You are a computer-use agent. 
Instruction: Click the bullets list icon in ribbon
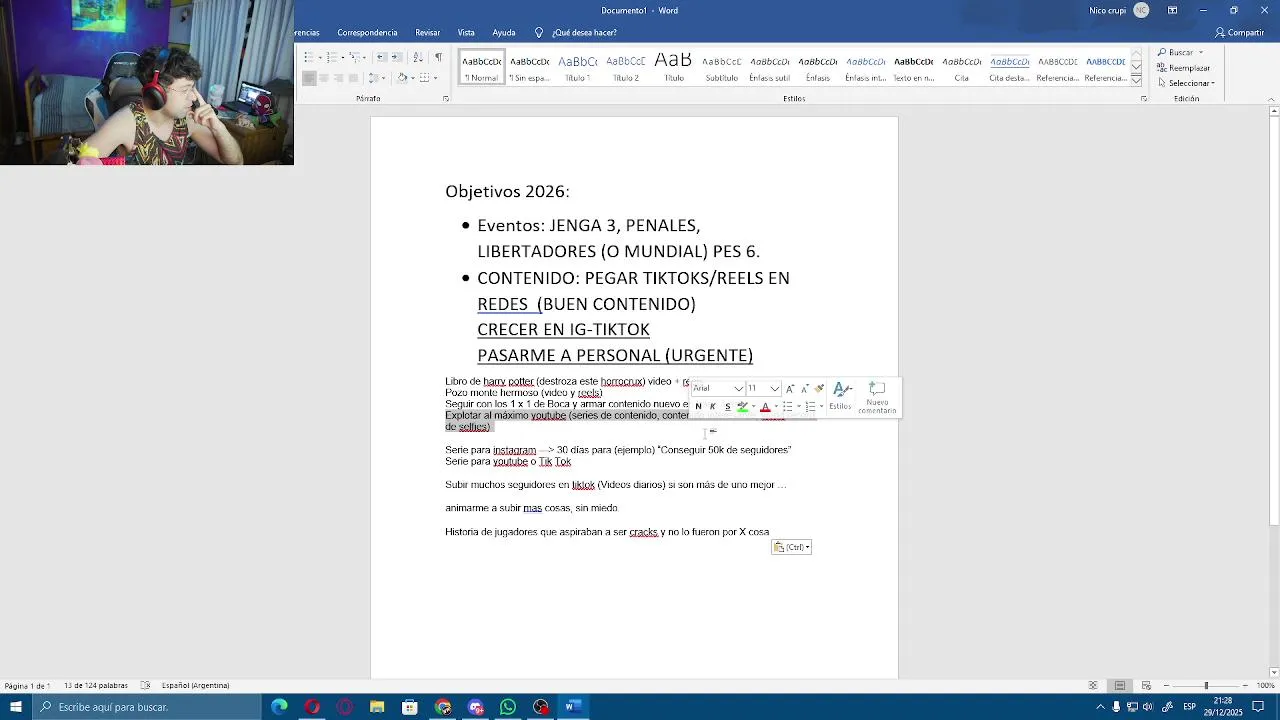pyautogui.click(x=309, y=57)
